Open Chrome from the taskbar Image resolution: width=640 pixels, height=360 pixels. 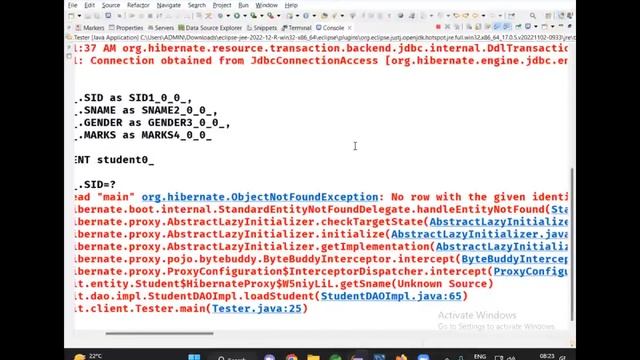291,358
